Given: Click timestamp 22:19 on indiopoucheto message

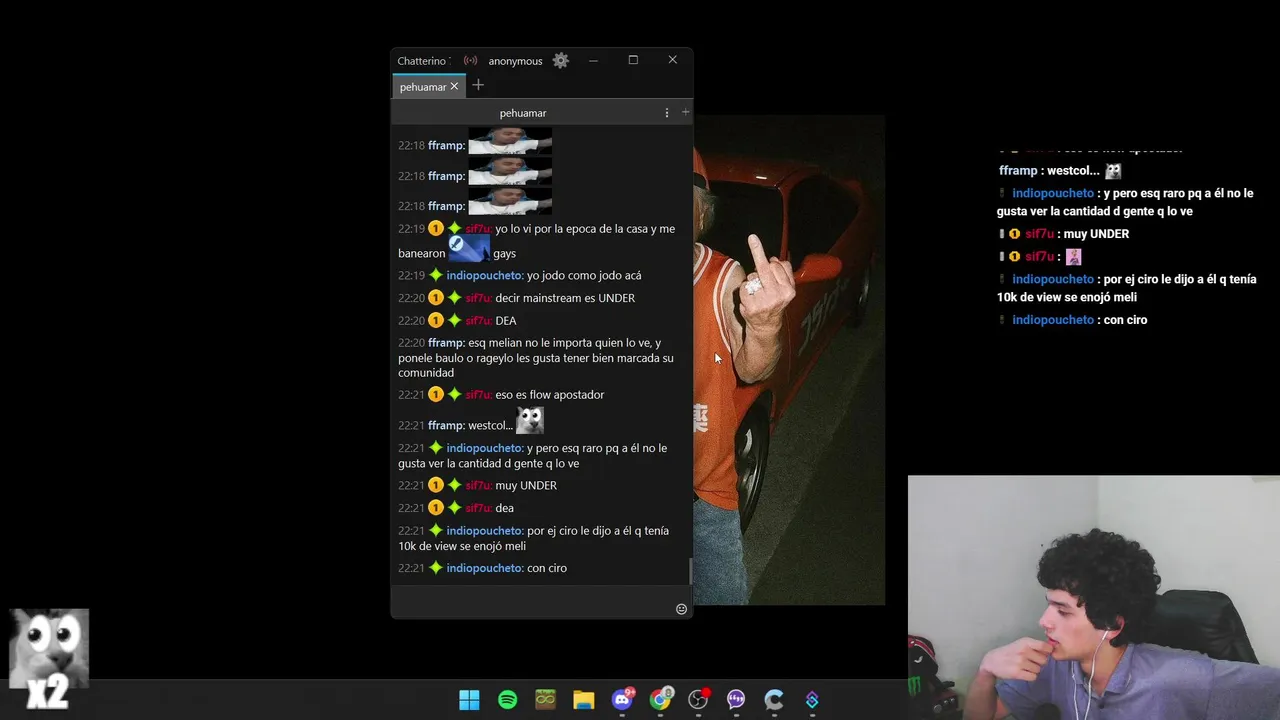Looking at the screenshot, I should (411, 275).
